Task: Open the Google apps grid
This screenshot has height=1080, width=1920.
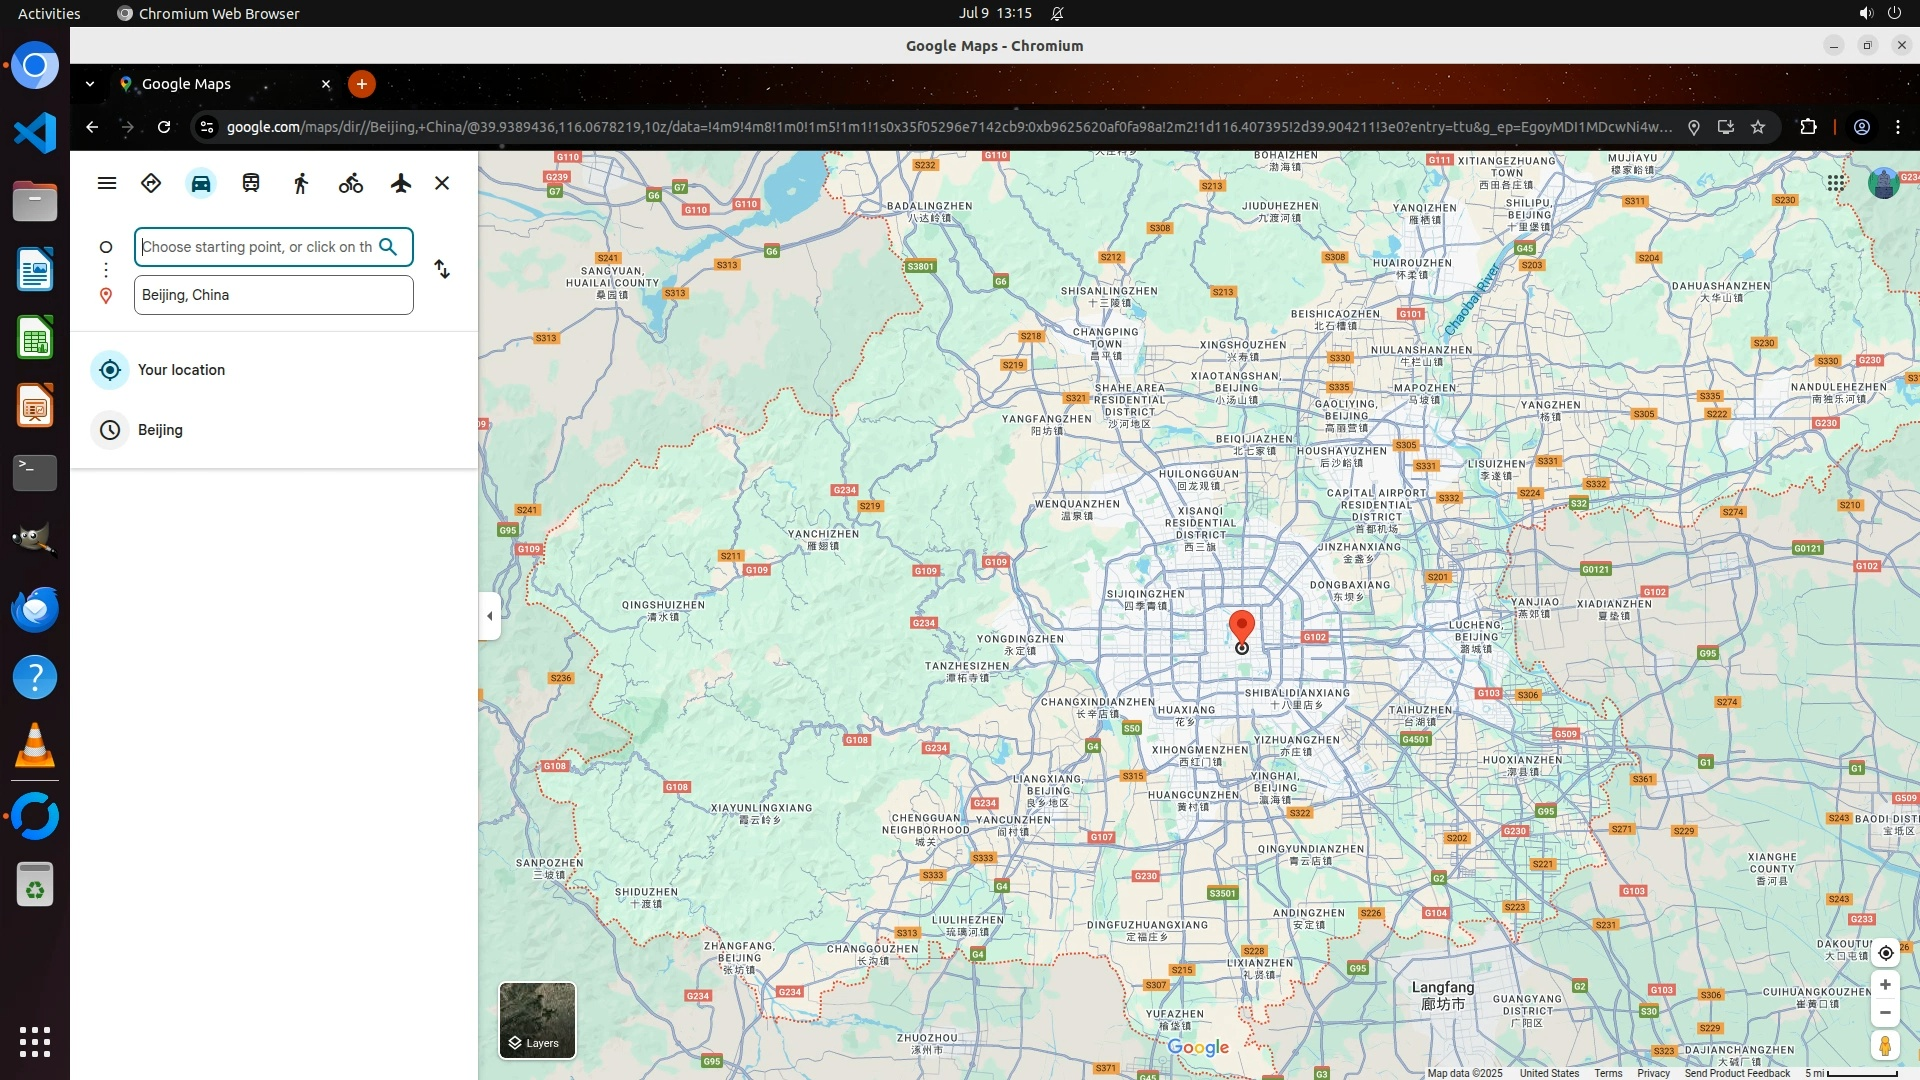Action: (1836, 183)
